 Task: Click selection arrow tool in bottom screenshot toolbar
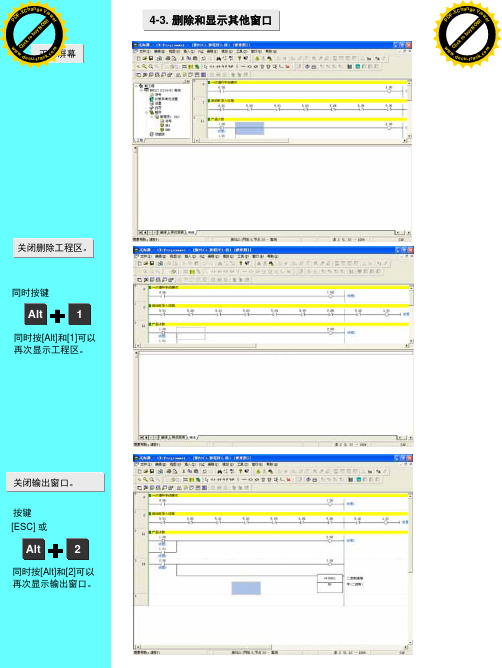click(x=207, y=479)
